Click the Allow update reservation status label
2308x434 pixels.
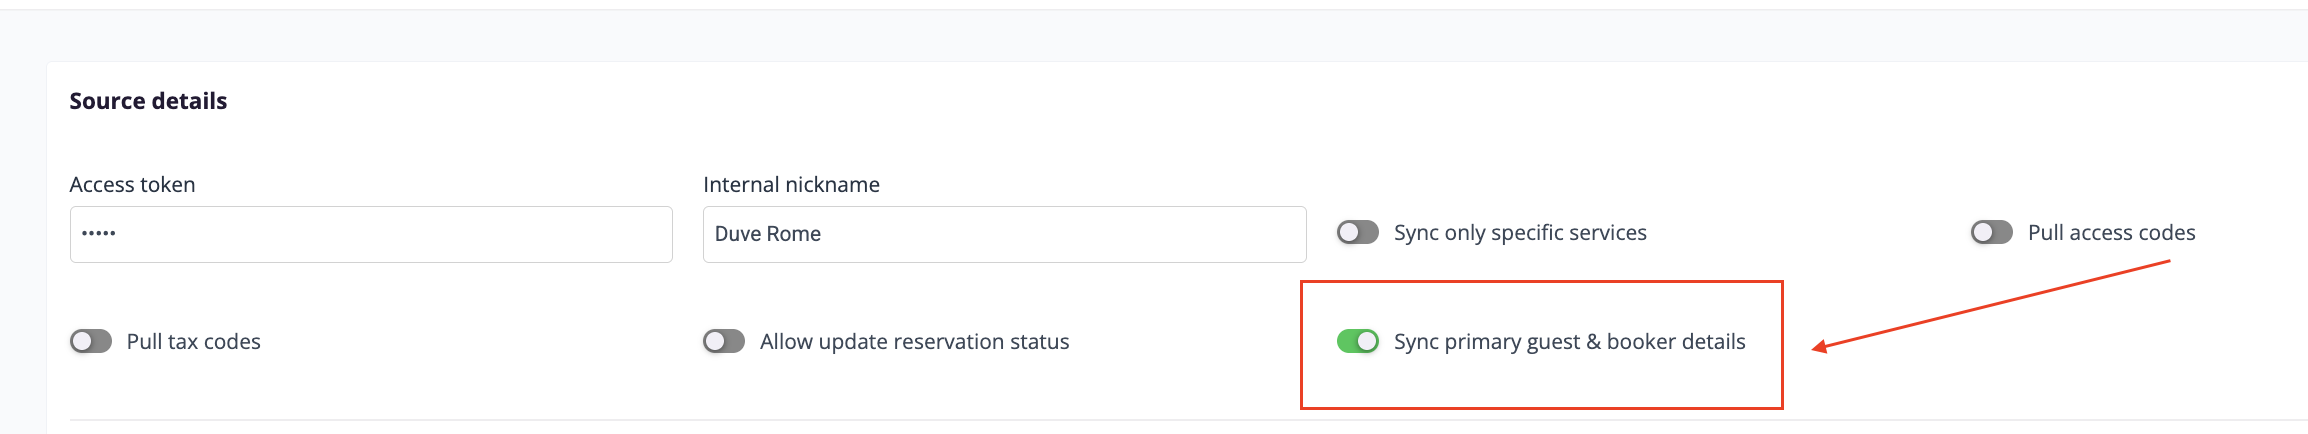click(x=914, y=342)
